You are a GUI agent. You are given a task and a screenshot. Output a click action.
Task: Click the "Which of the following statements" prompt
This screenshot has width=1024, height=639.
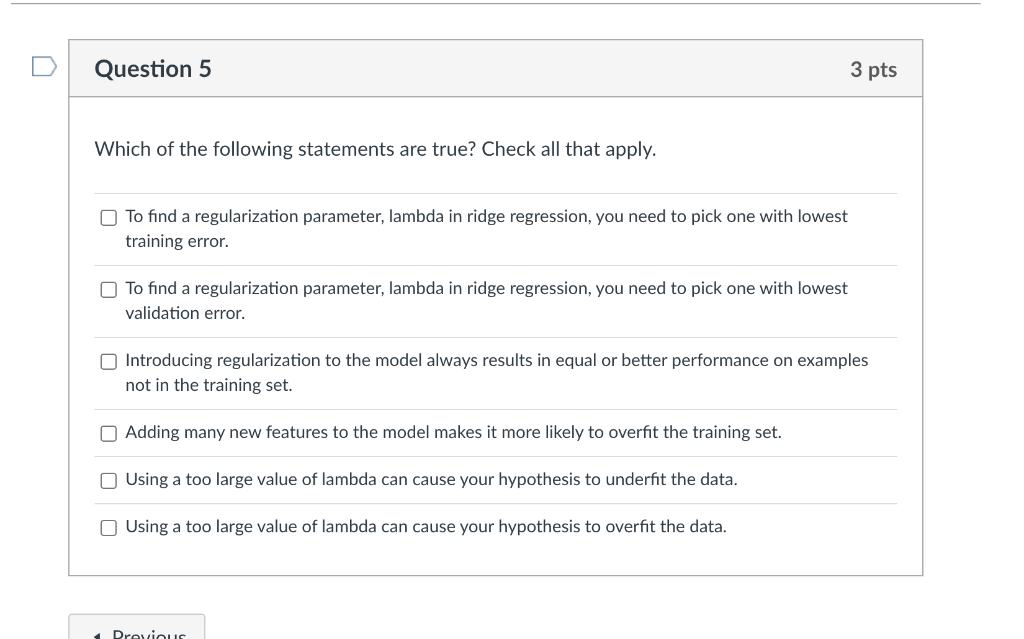(x=375, y=149)
